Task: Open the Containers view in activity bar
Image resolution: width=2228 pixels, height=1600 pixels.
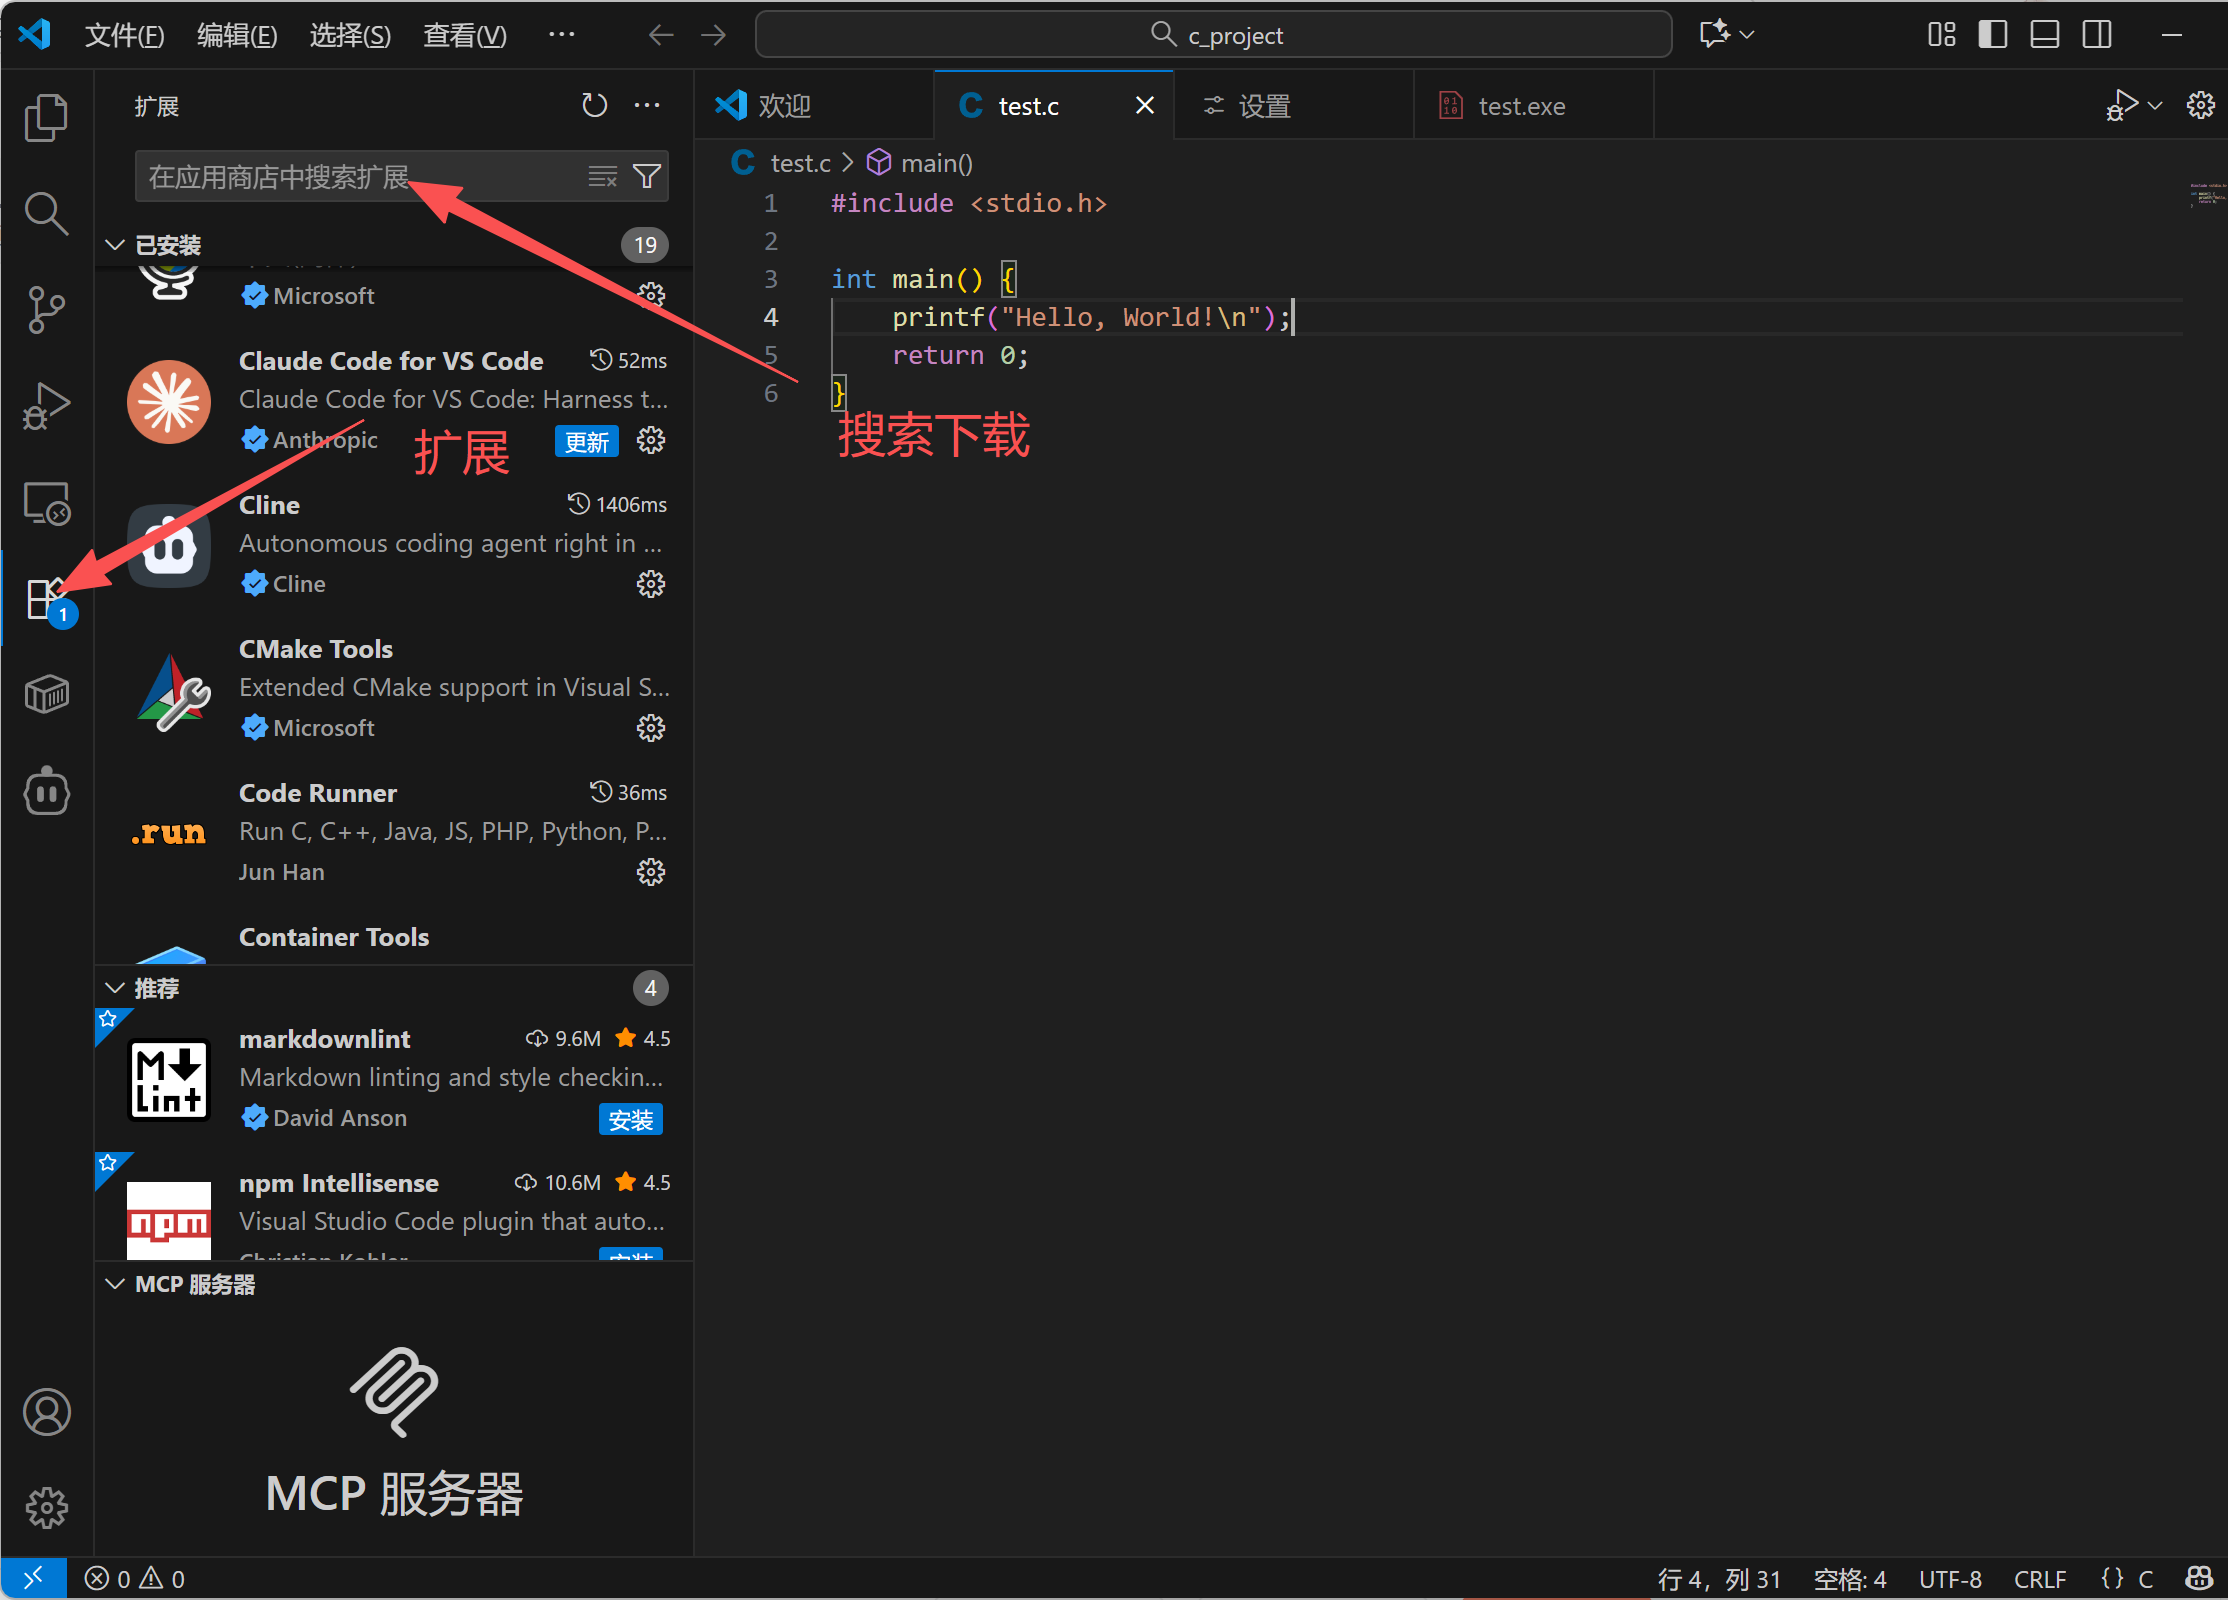Action: point(46,694)
